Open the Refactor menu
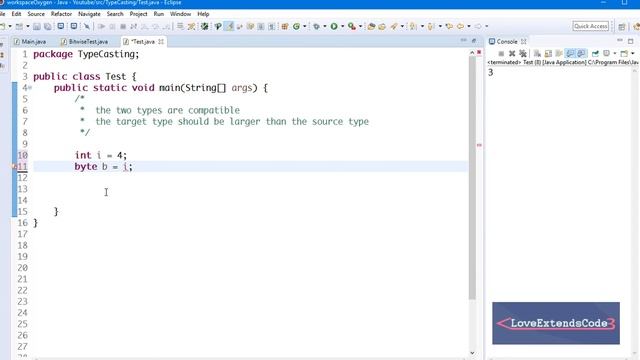 tap(61, 14)
